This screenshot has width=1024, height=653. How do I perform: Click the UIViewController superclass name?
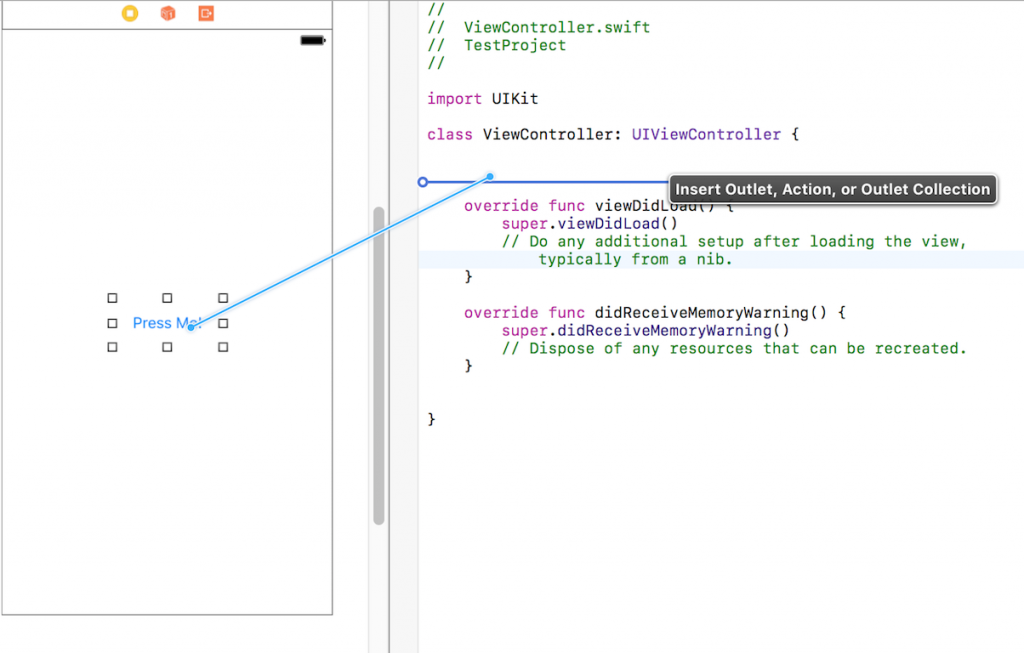coord(706,135)
